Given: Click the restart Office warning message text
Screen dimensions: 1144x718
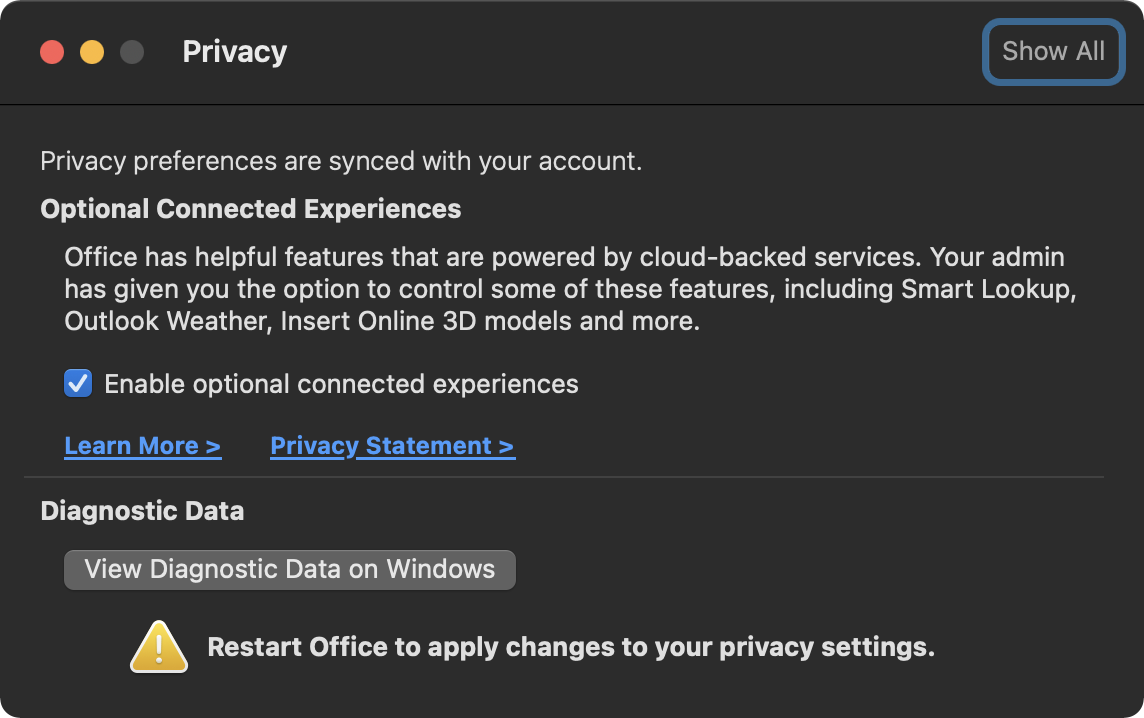Looking at the screenshot, I should [x=569, y=647].
